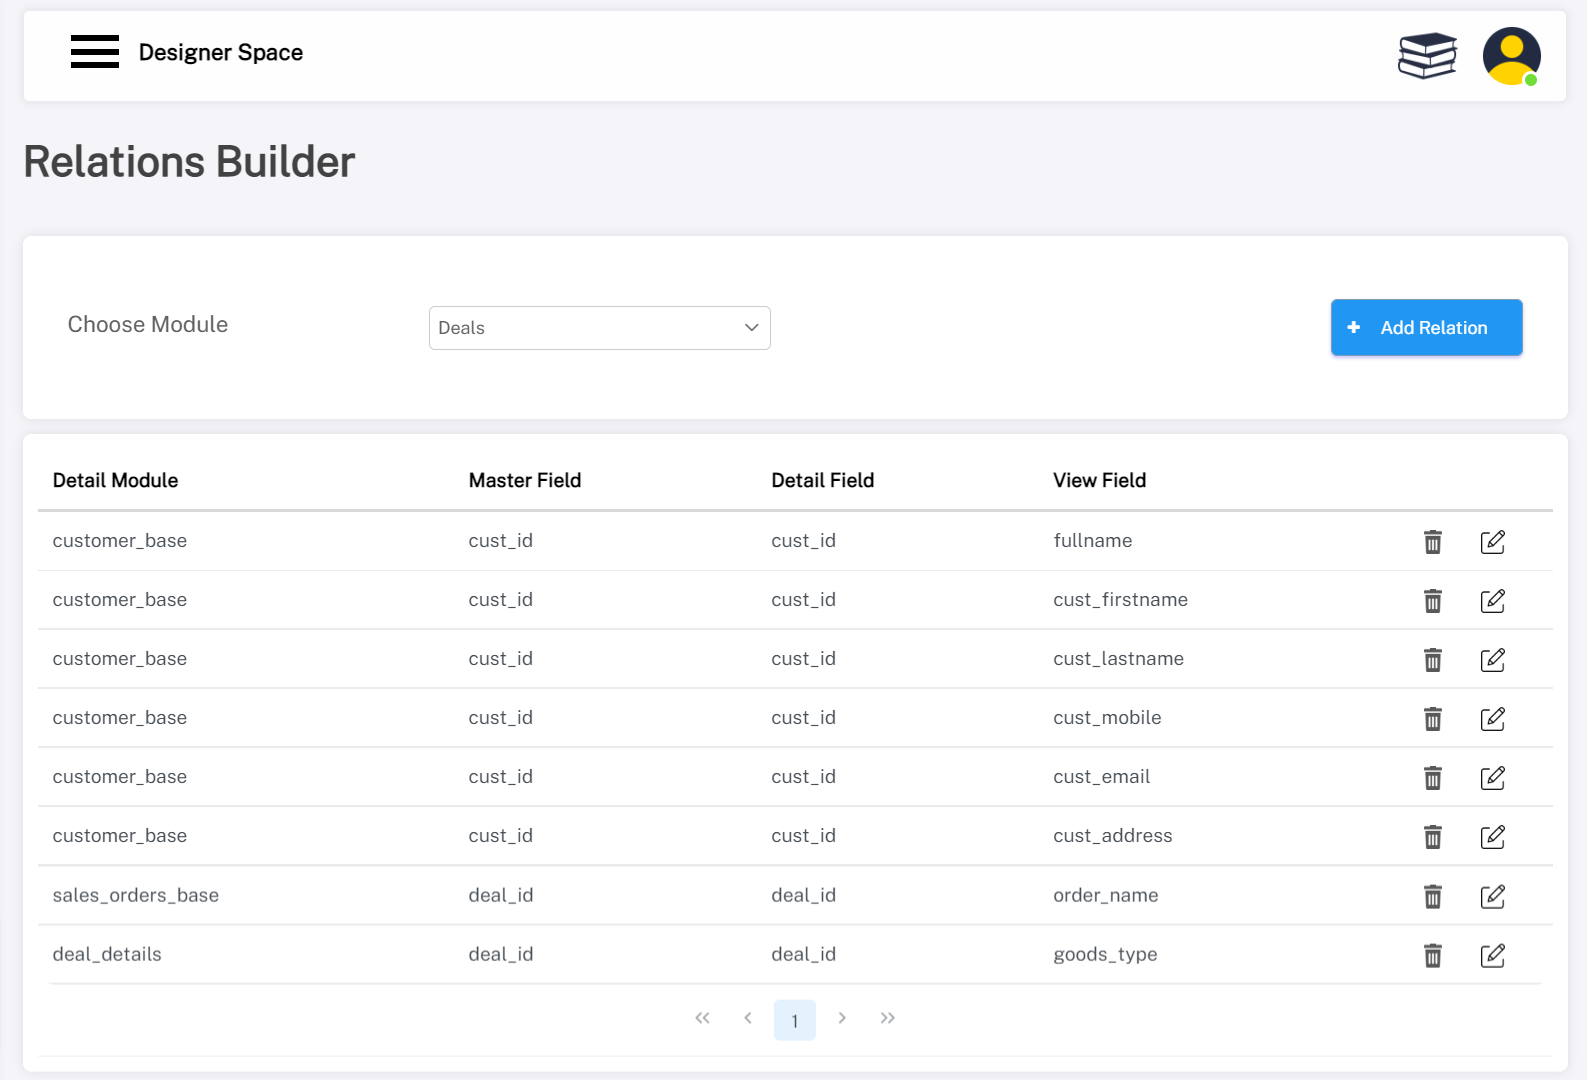Image resolution: width=1587 pixels, height=1080 pixels.
Task: Go to pagination page 1
Action: point(794,1020)
